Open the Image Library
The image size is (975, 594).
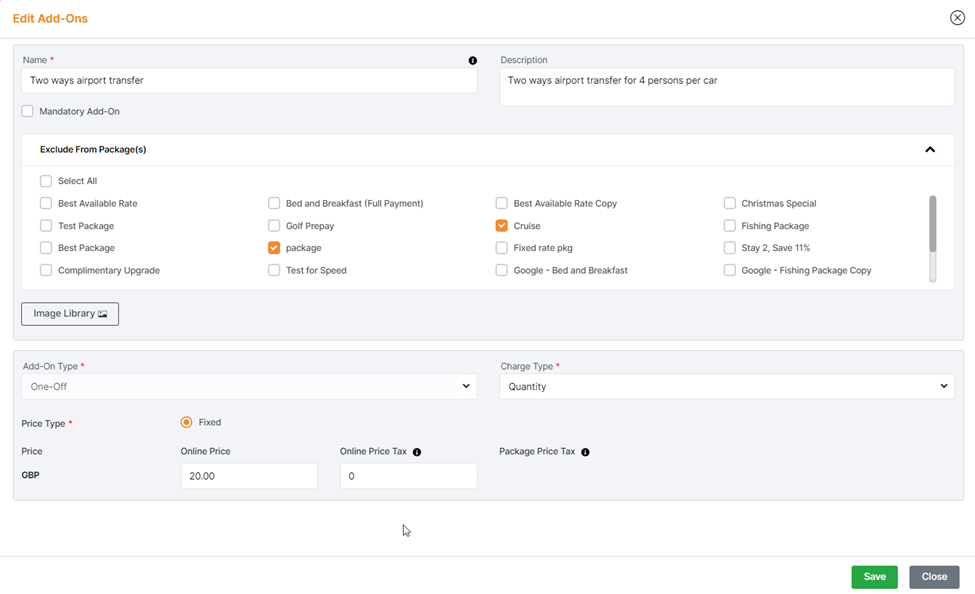point(70,314)
